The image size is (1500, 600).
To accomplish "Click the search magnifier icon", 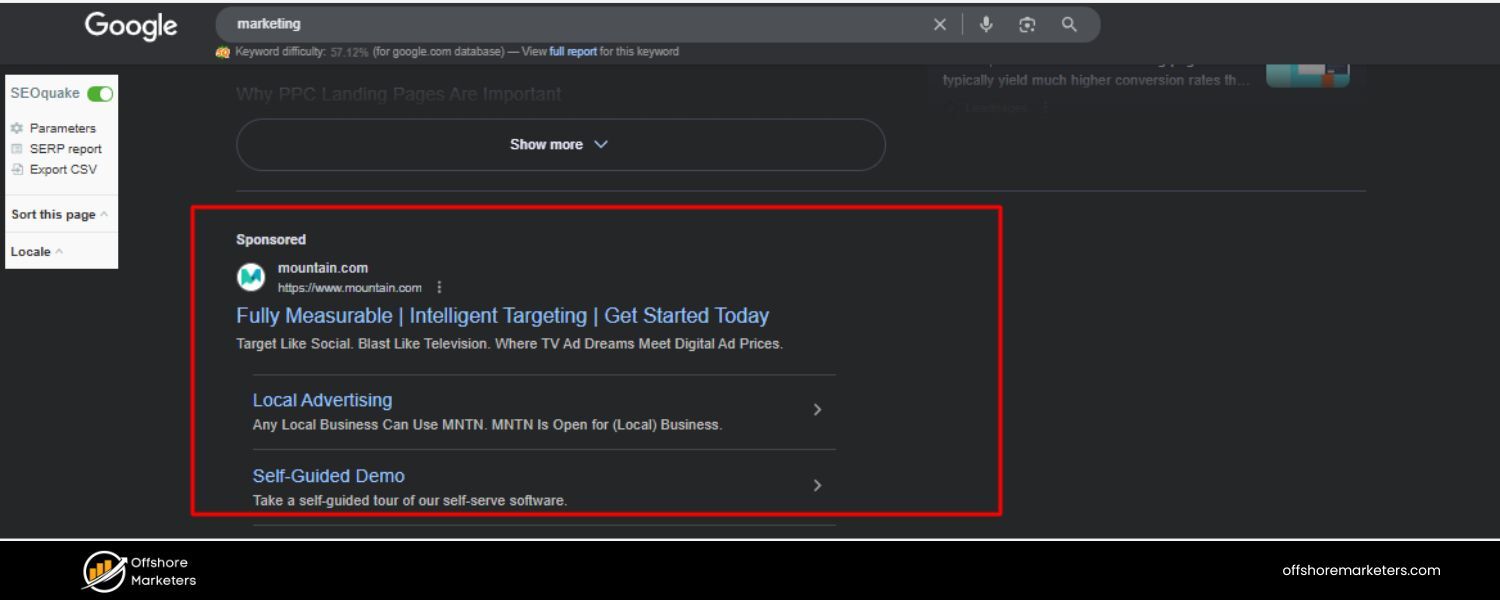I will pos(1068,24).
